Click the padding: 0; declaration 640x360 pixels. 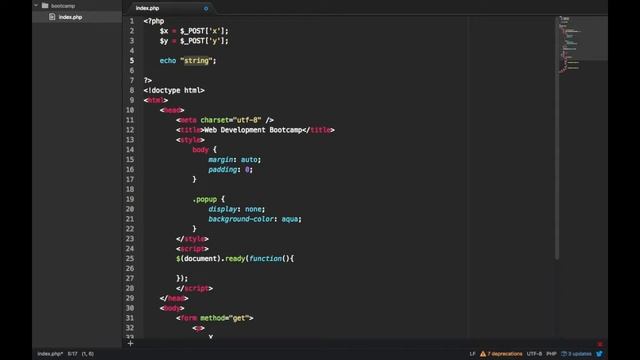[231, 169]
